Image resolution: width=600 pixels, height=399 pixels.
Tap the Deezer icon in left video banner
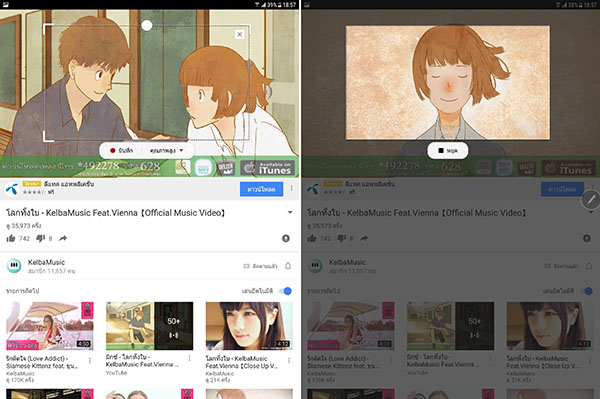[226, 168]
